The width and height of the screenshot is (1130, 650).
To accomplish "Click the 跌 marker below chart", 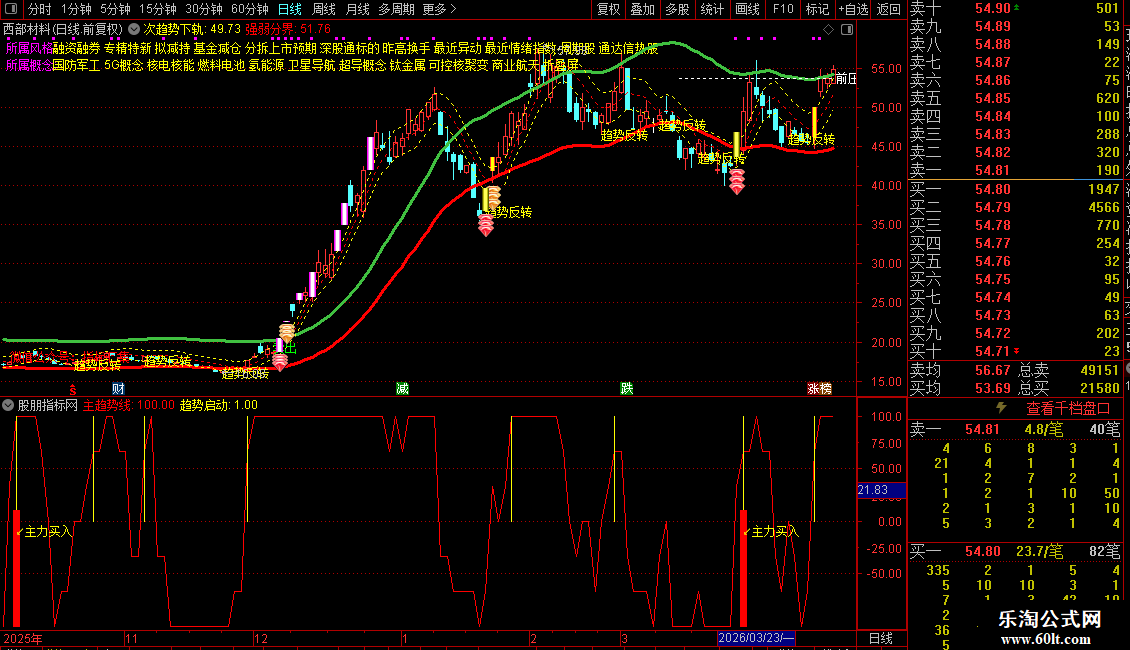I will (627, 389).
